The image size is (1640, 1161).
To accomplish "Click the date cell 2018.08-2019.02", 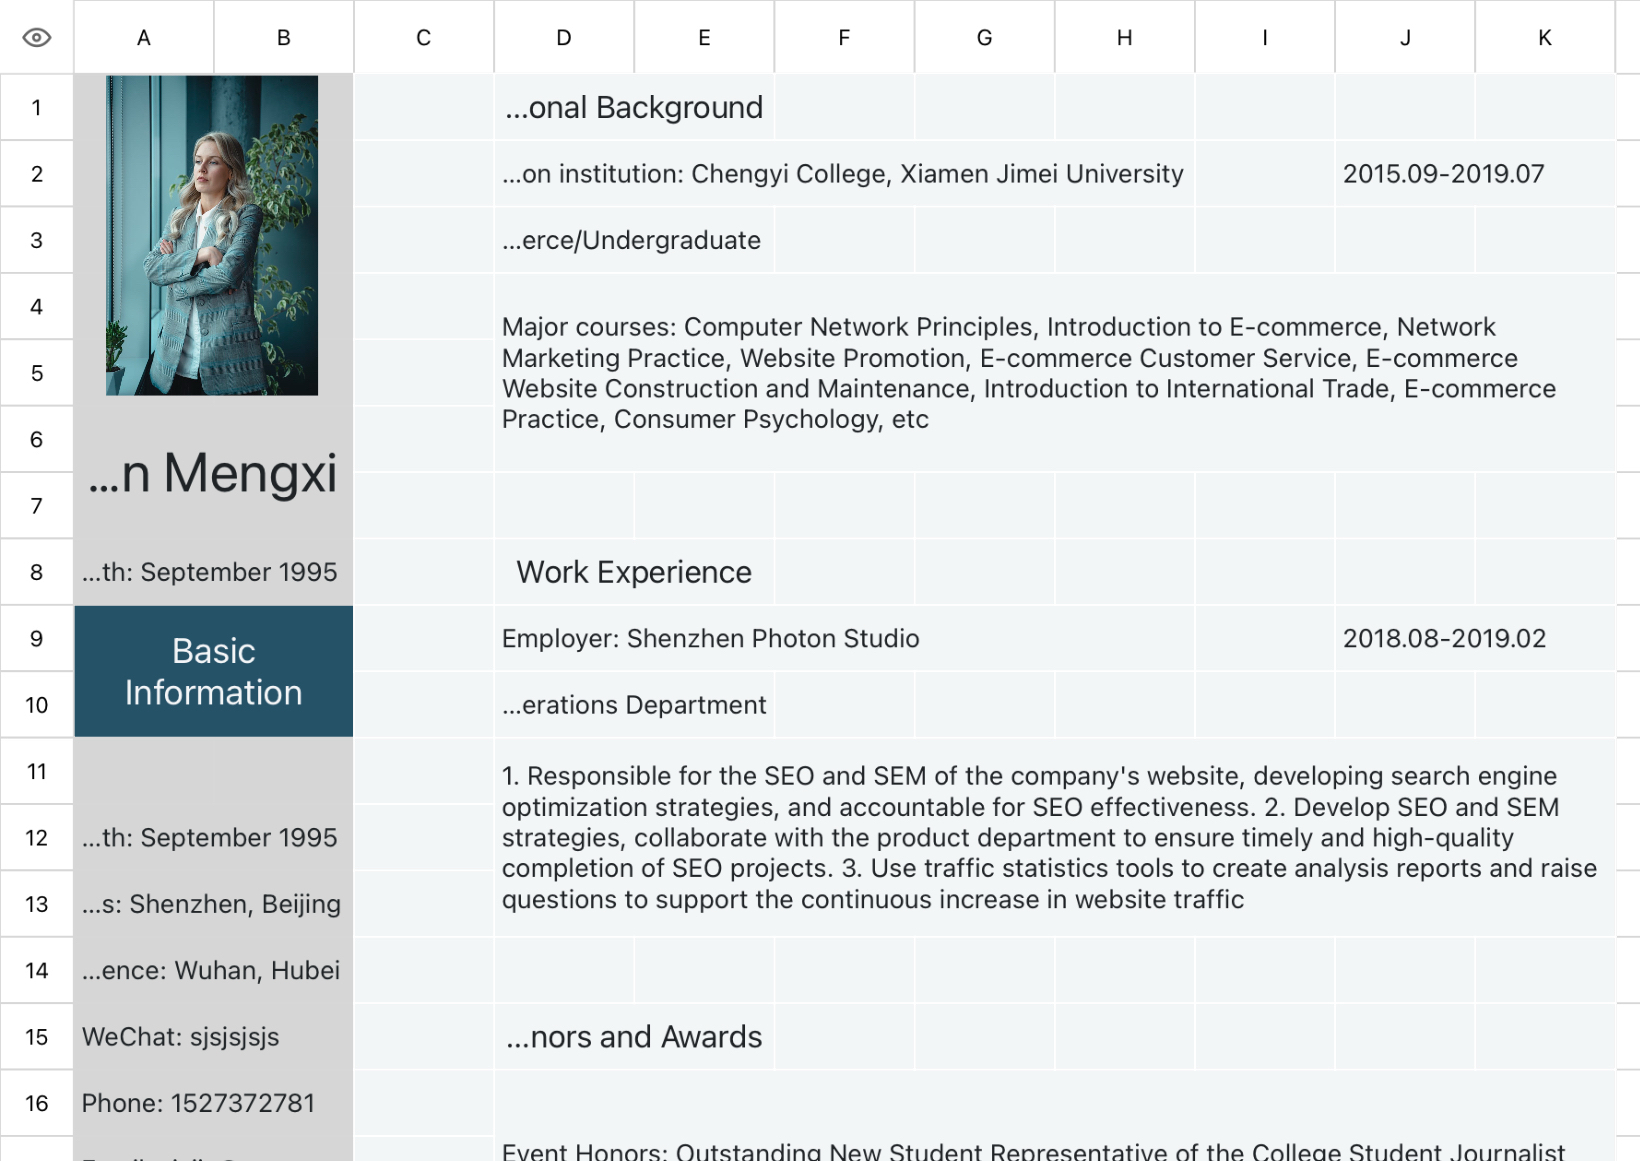I will point(1474,638).
